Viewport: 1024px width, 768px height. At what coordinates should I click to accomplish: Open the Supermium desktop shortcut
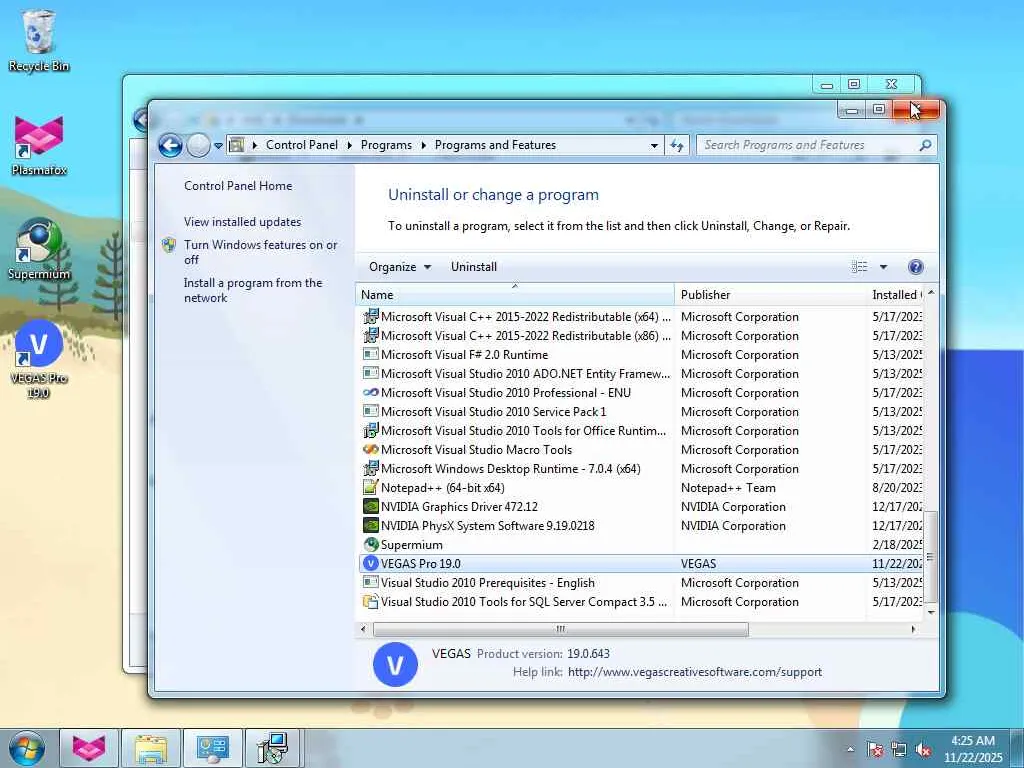[x=39, y=249]
